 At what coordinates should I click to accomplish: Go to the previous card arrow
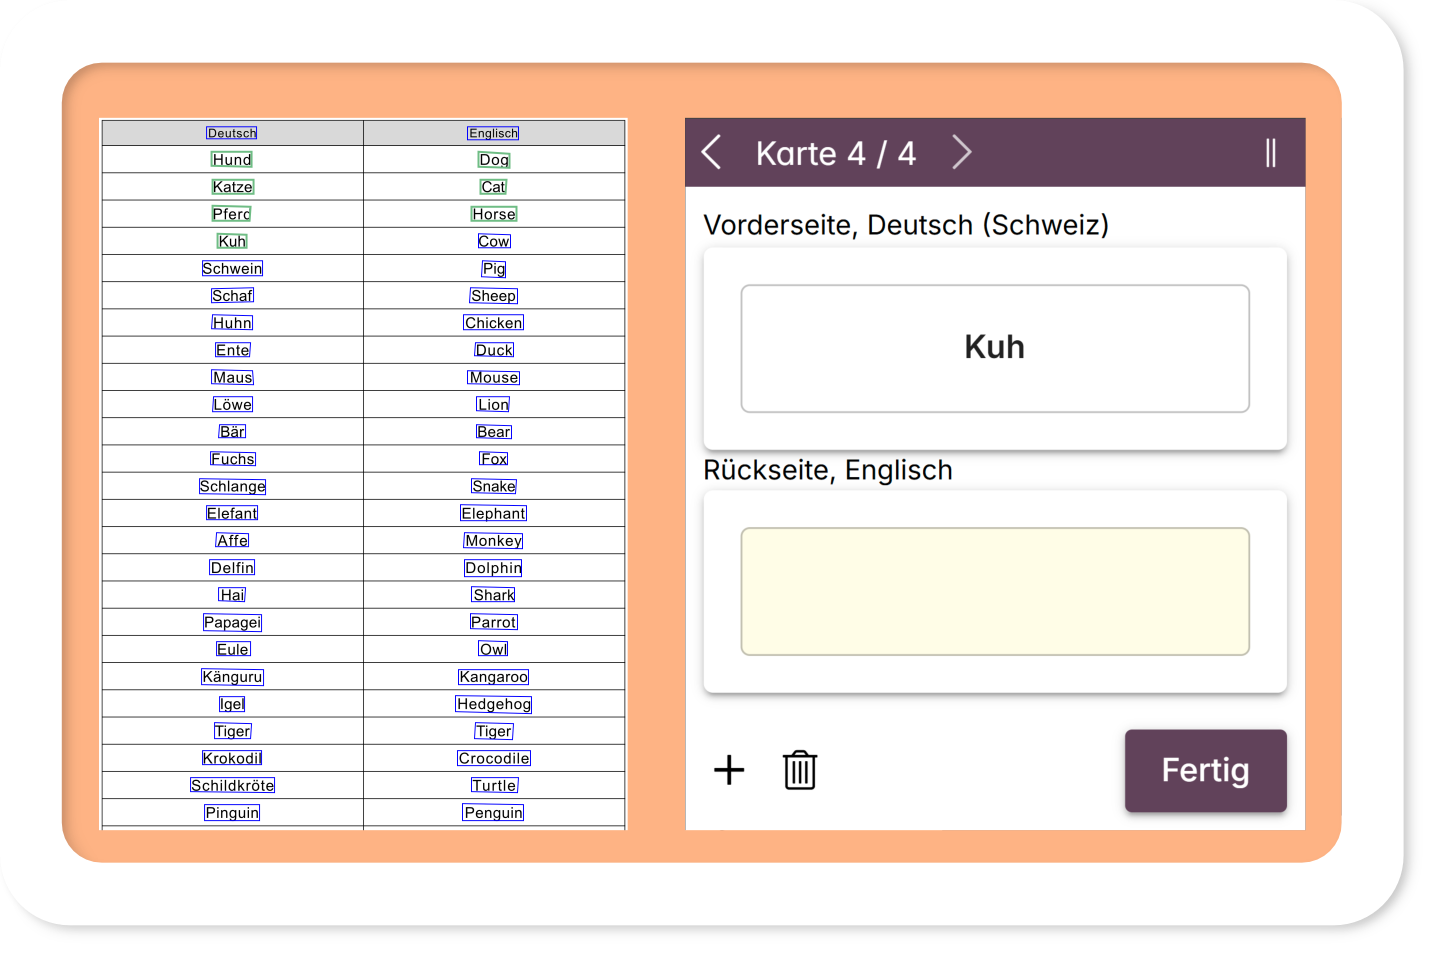click(x=712, y=153)
